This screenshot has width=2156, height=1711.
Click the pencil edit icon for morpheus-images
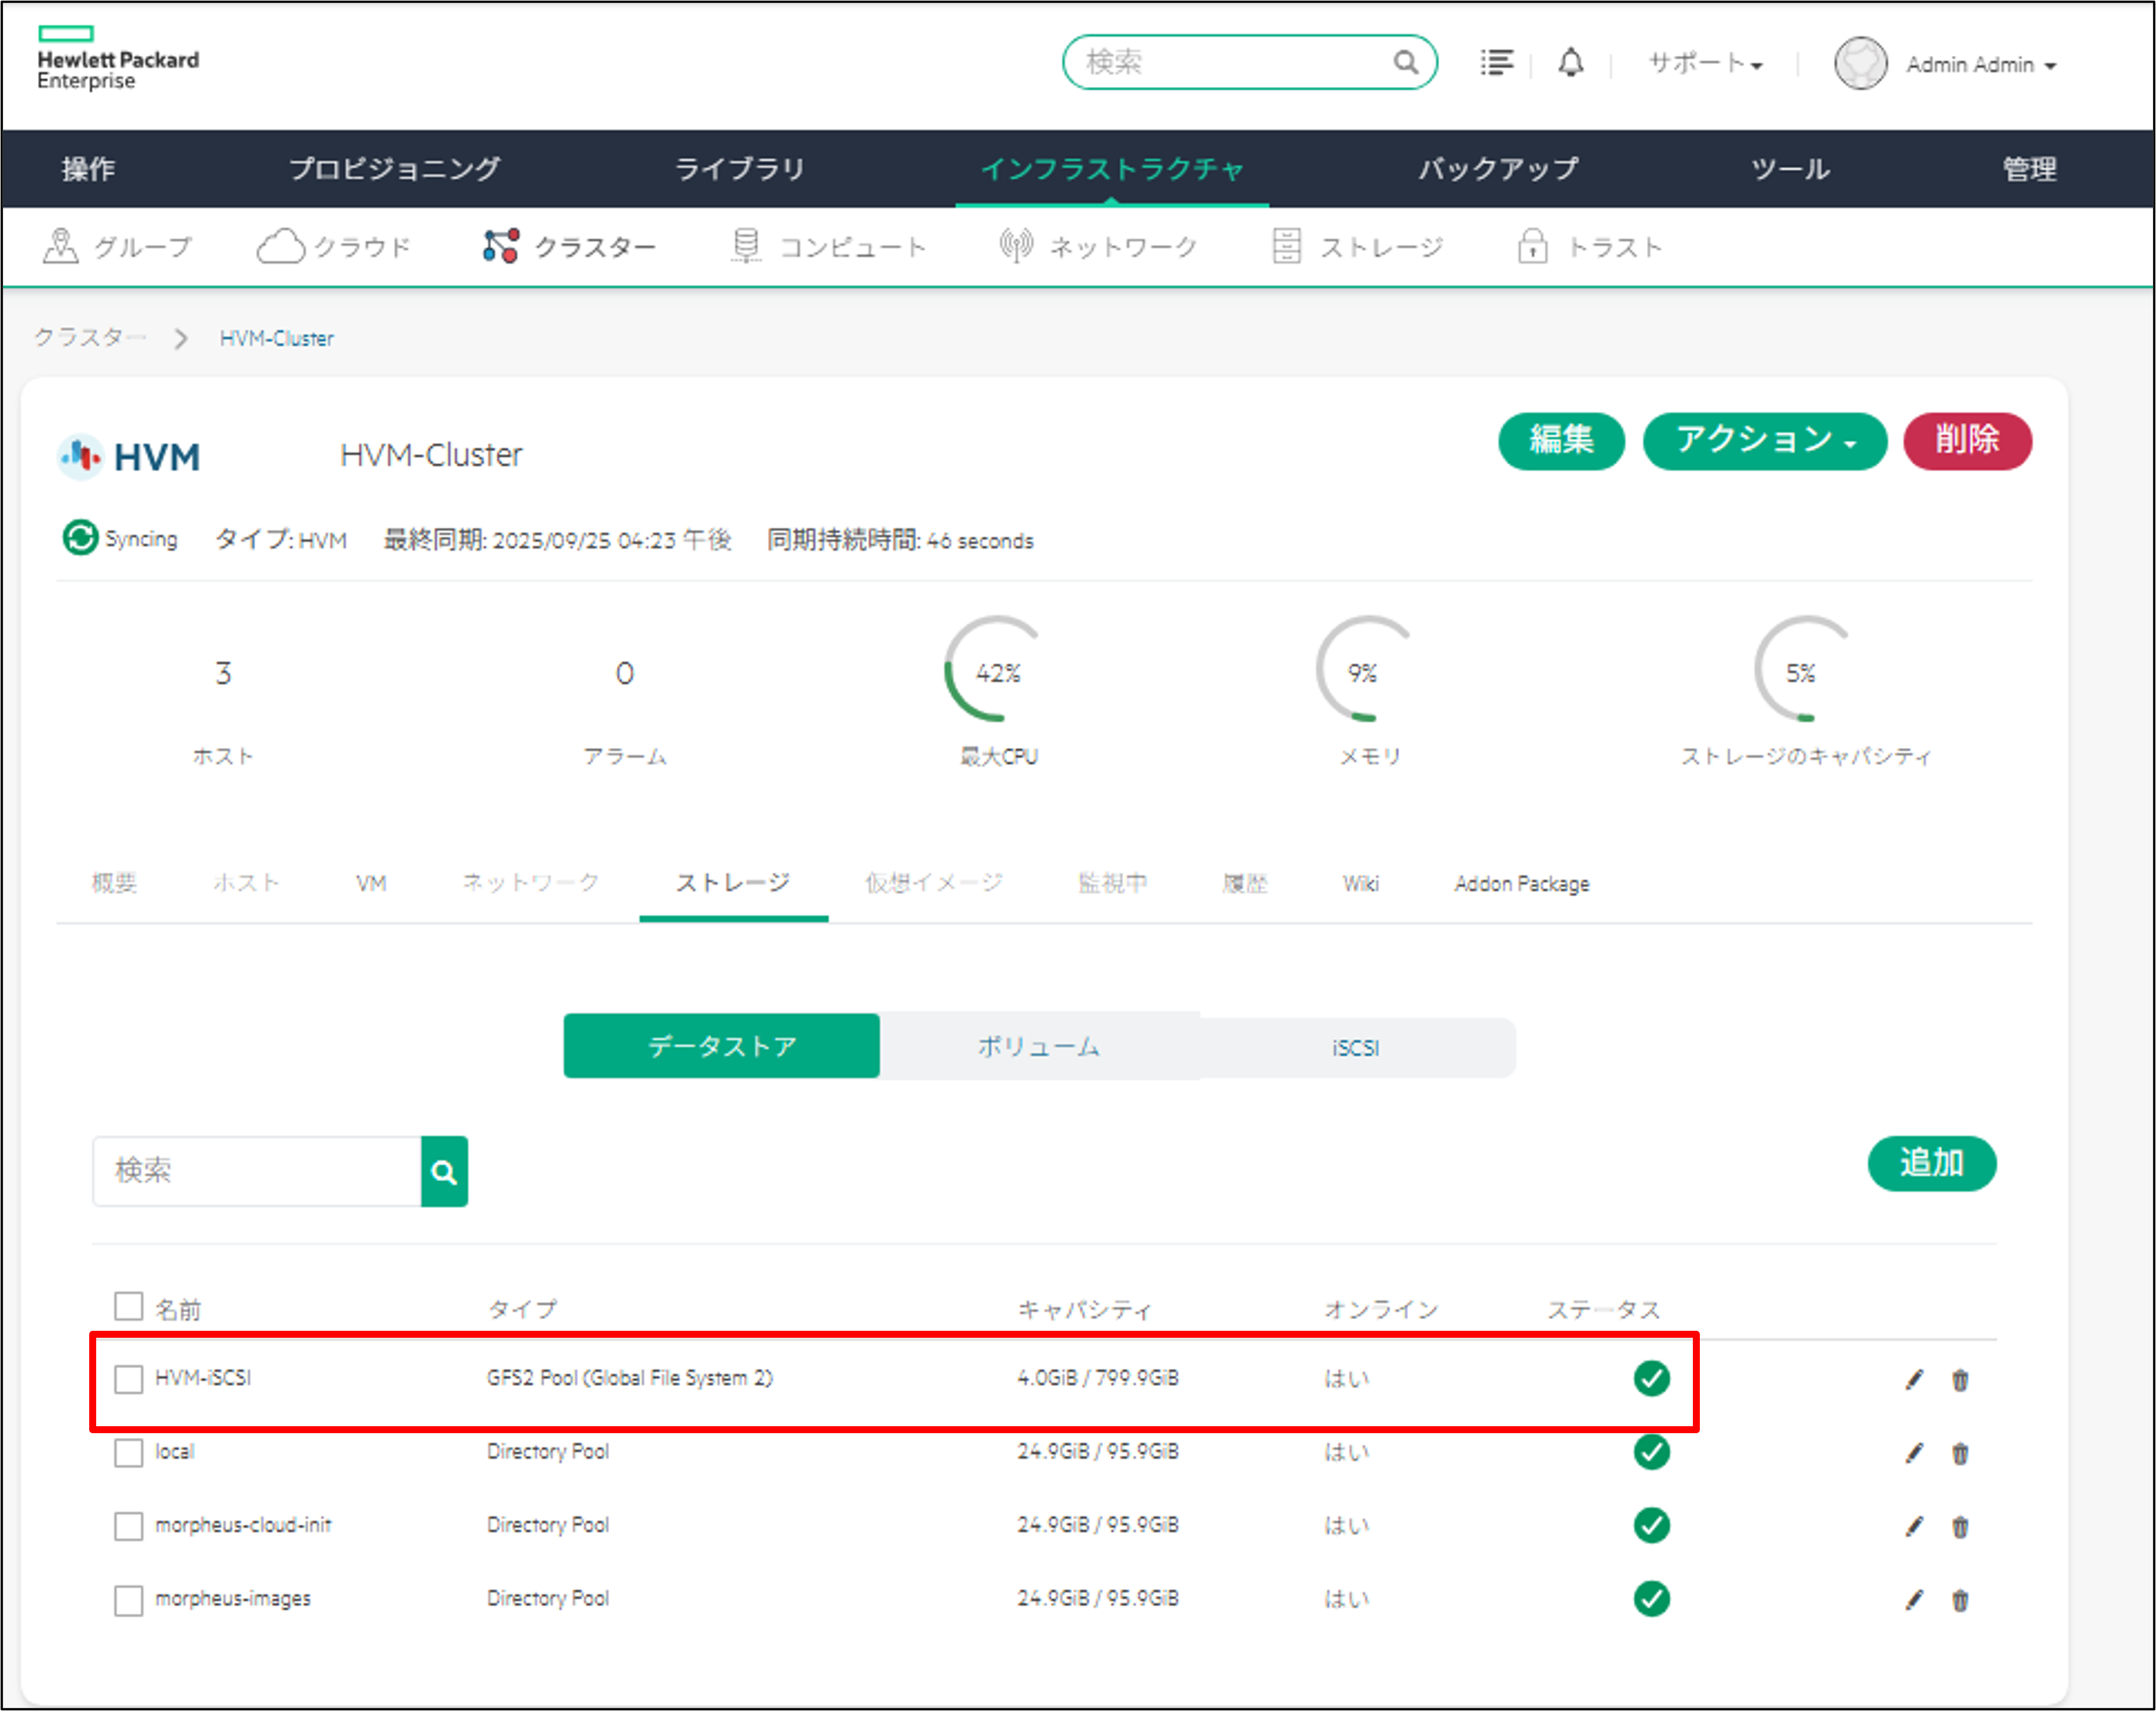[1913, 1600]
